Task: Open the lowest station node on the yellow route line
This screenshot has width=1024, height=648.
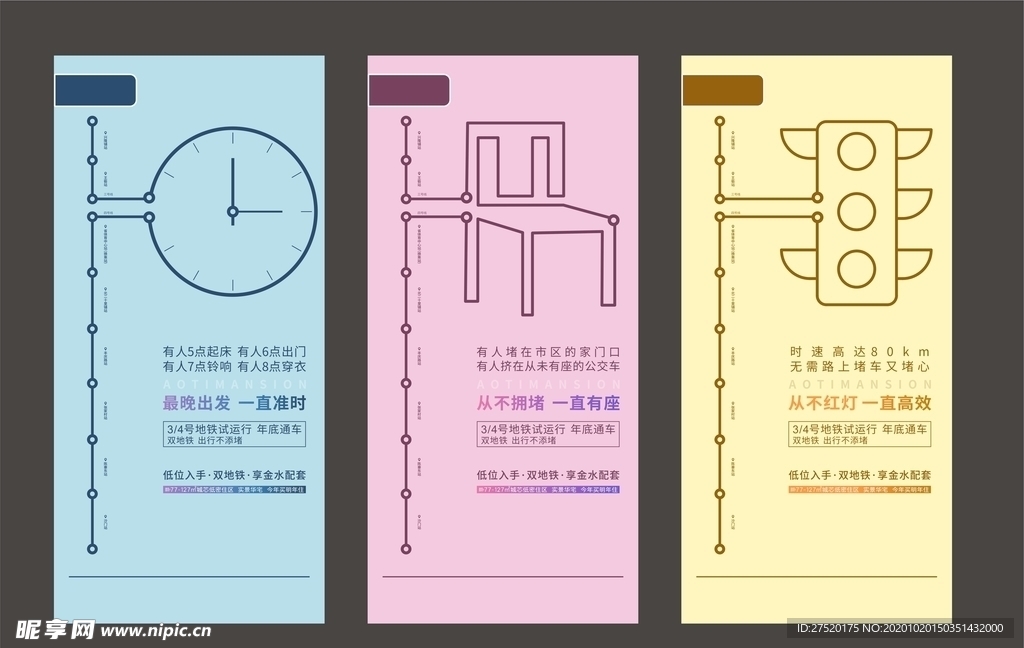Action: click(718, 550)
